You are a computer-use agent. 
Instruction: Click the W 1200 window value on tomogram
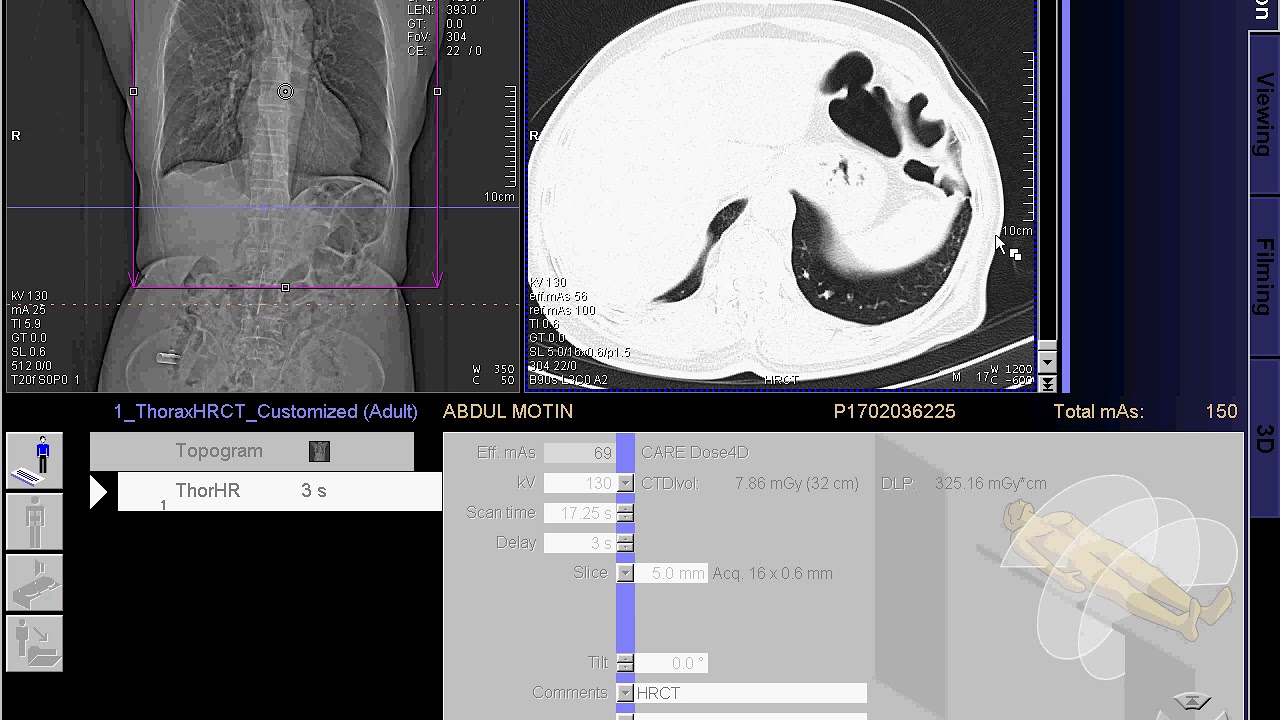pyautogui.click(x=1011, y=368)
